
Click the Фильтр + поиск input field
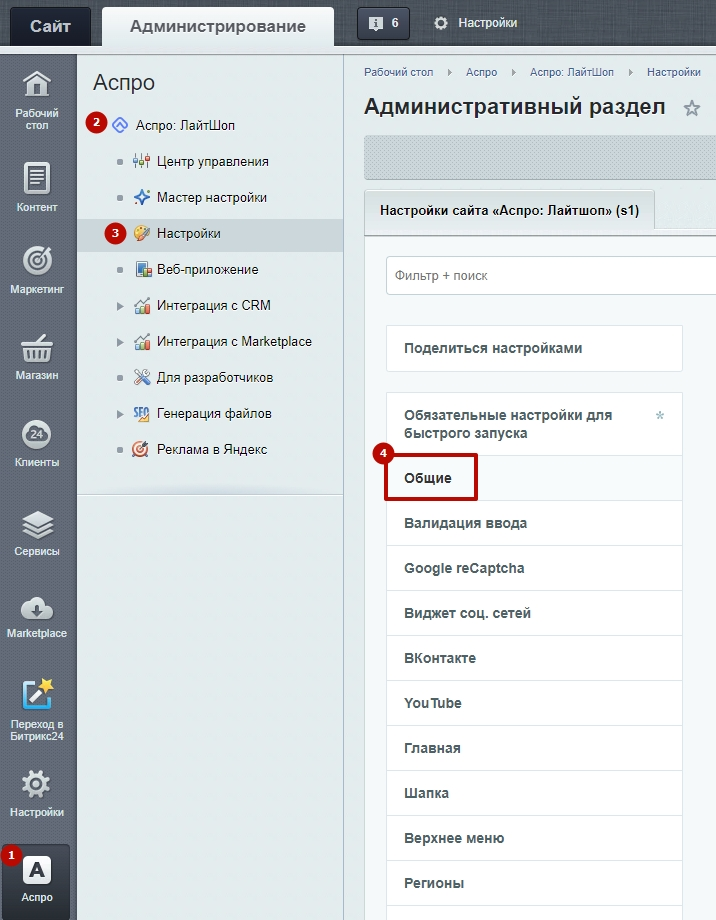point(550,275)
